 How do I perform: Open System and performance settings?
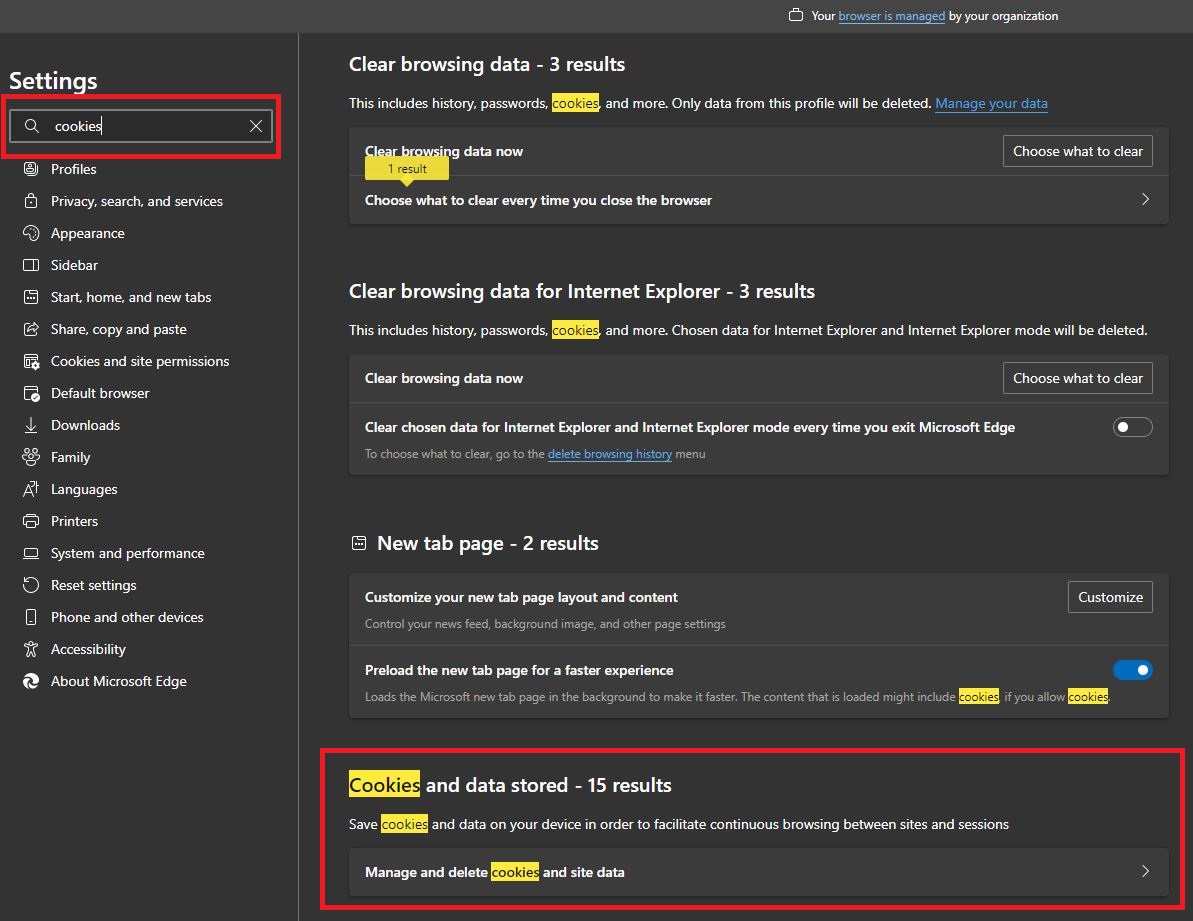[x=126, y=553]
